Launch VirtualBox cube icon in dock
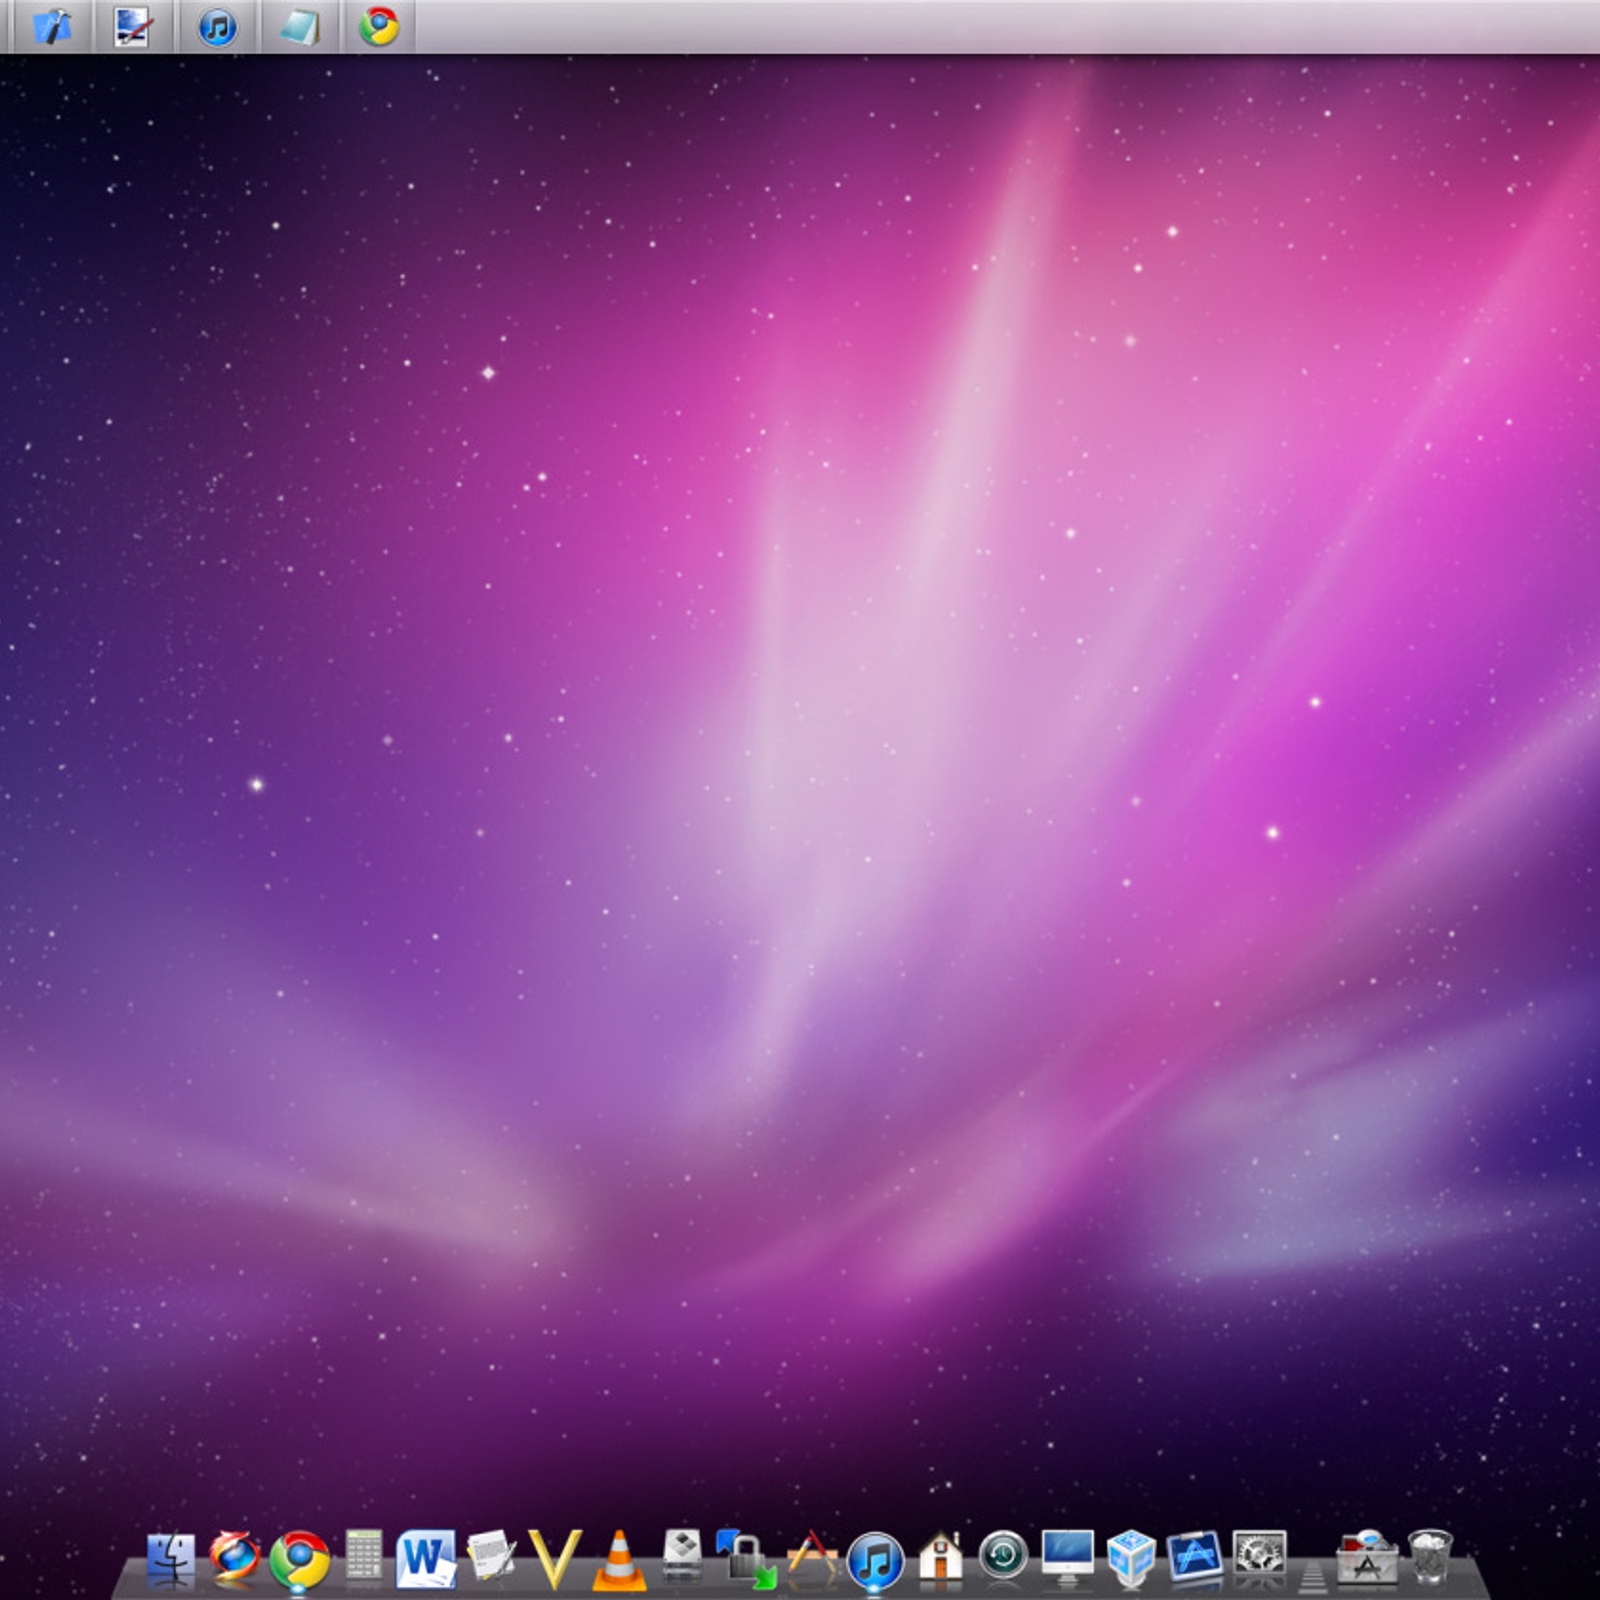 point(1131,1559)
